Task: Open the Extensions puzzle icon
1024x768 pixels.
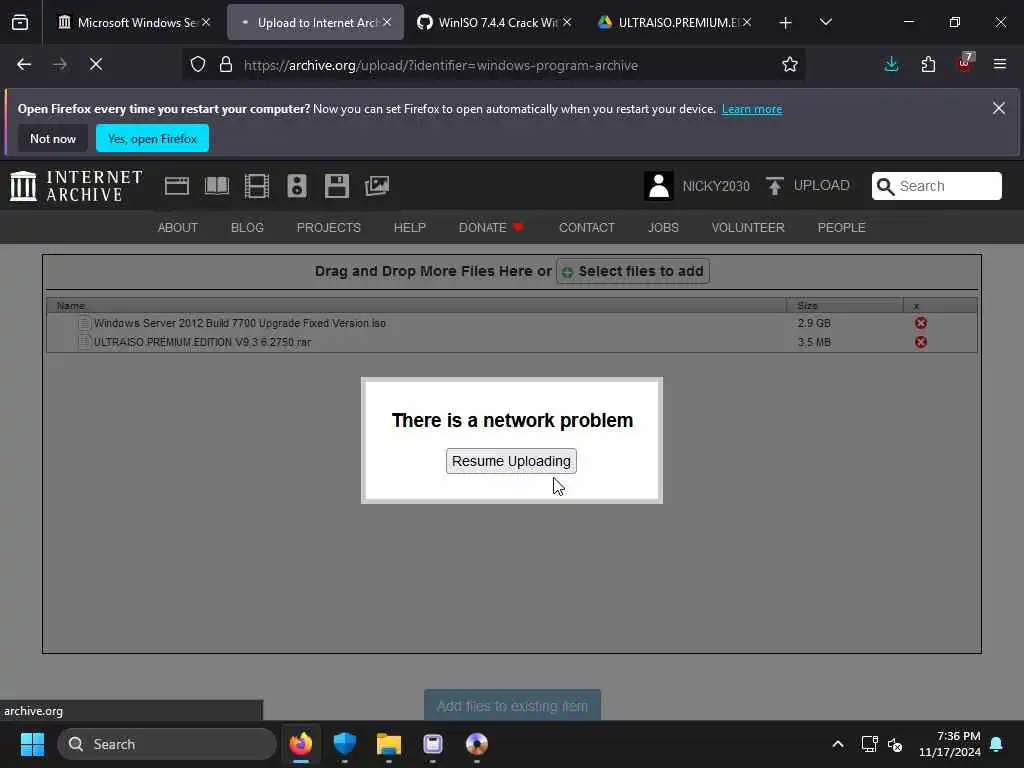Action: tap(928, 64)
